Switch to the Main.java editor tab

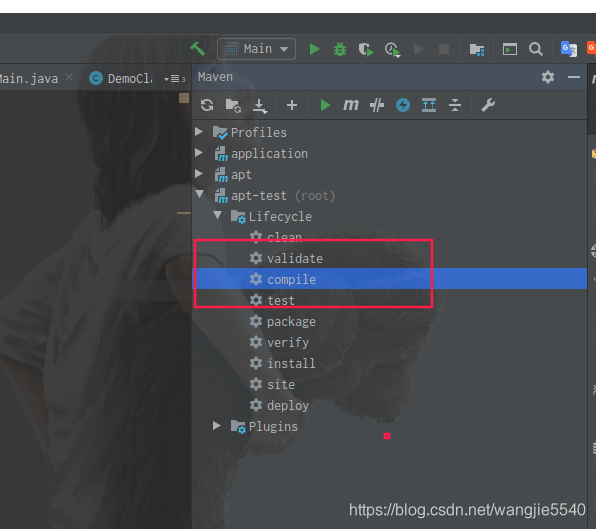(29, 79)
